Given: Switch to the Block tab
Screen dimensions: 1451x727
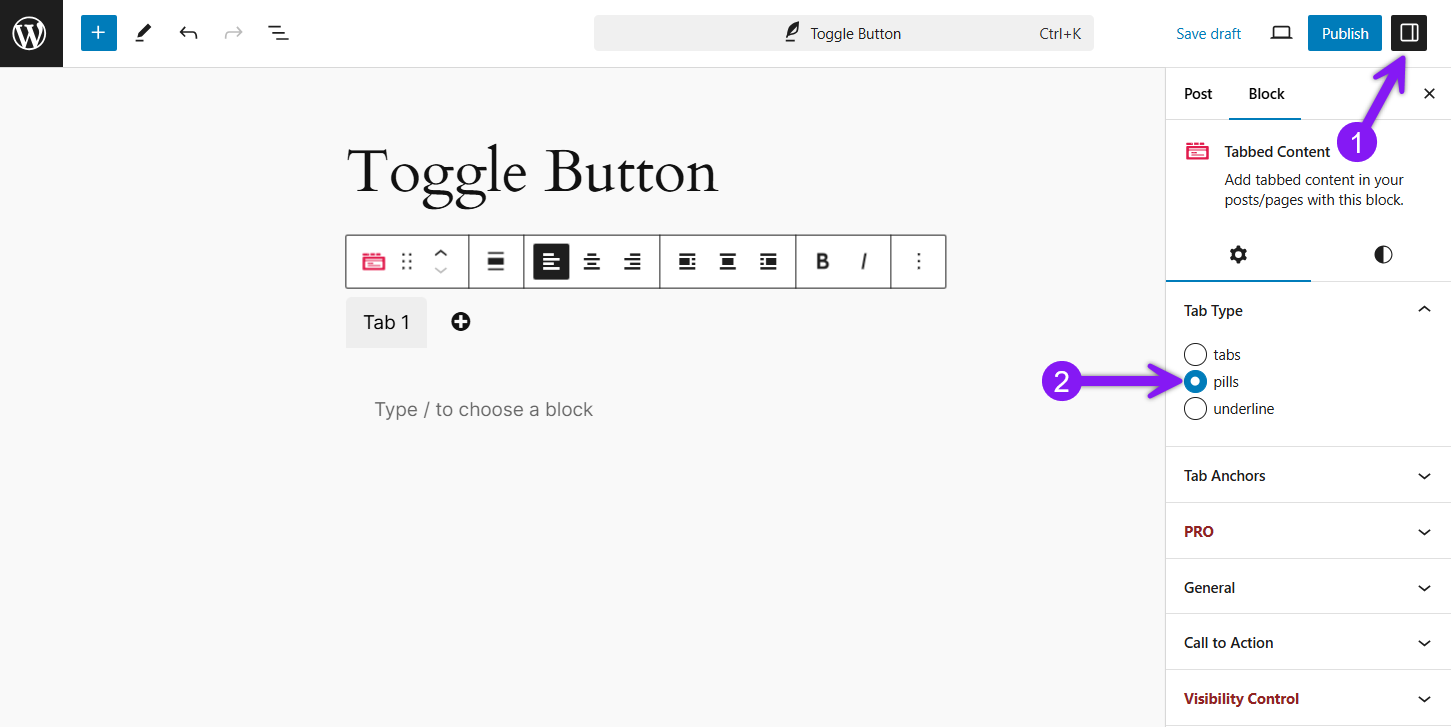Looking at the screenshot, I should (1266, 94).
